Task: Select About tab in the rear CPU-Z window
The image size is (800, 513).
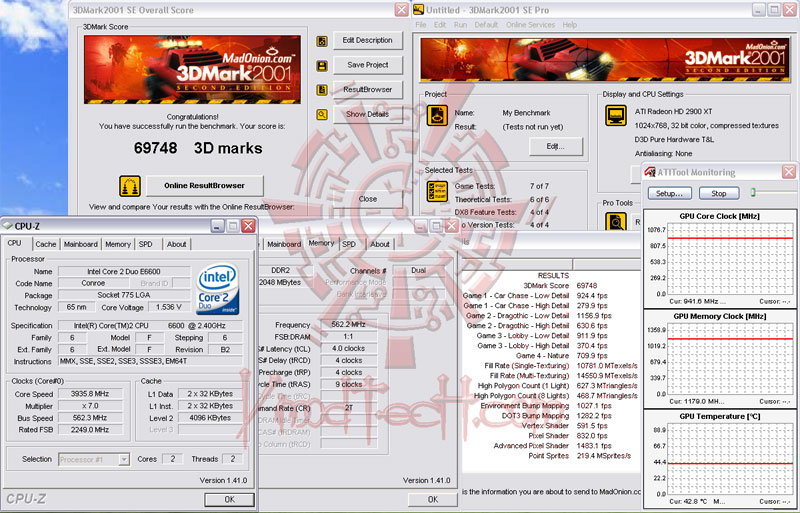Action: 380,244
